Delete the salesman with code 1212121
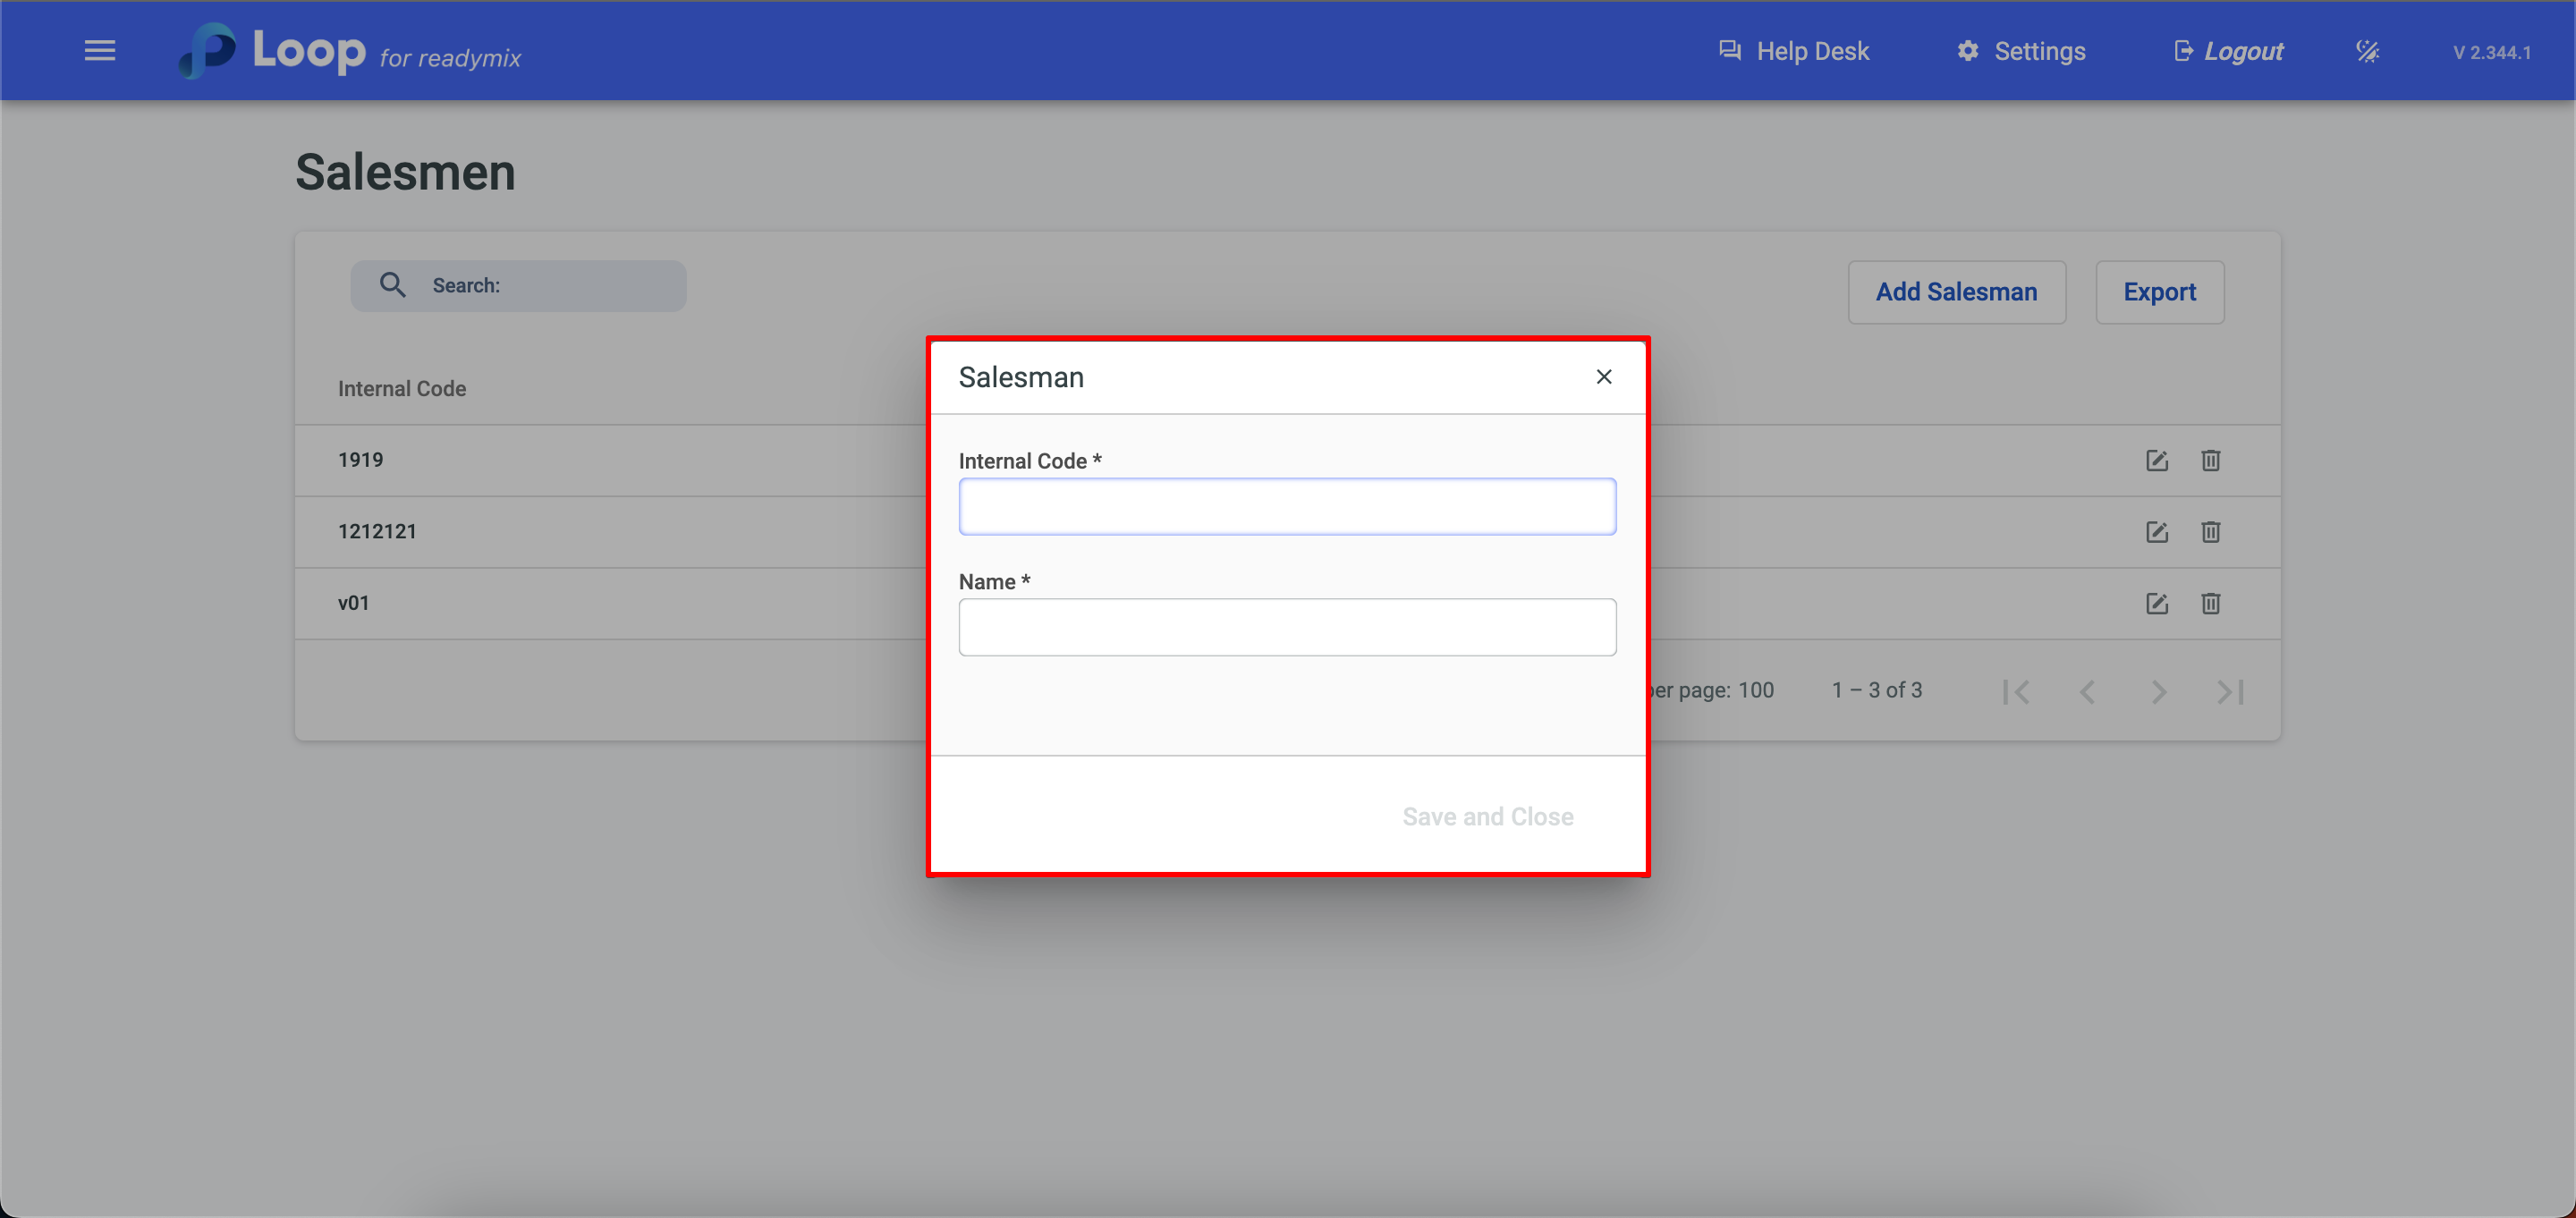Screen dimensions: 2576x1218 (x=2210, y=532)
